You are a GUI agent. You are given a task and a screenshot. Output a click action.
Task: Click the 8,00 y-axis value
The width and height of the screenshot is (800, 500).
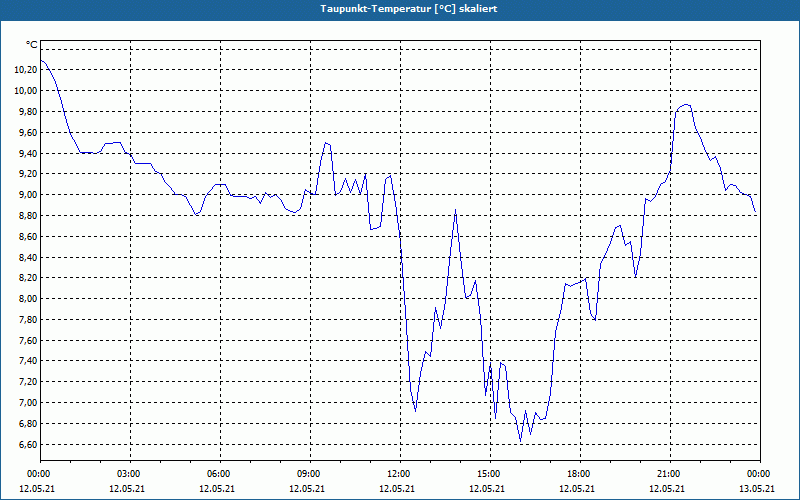[x=28, y=299]
